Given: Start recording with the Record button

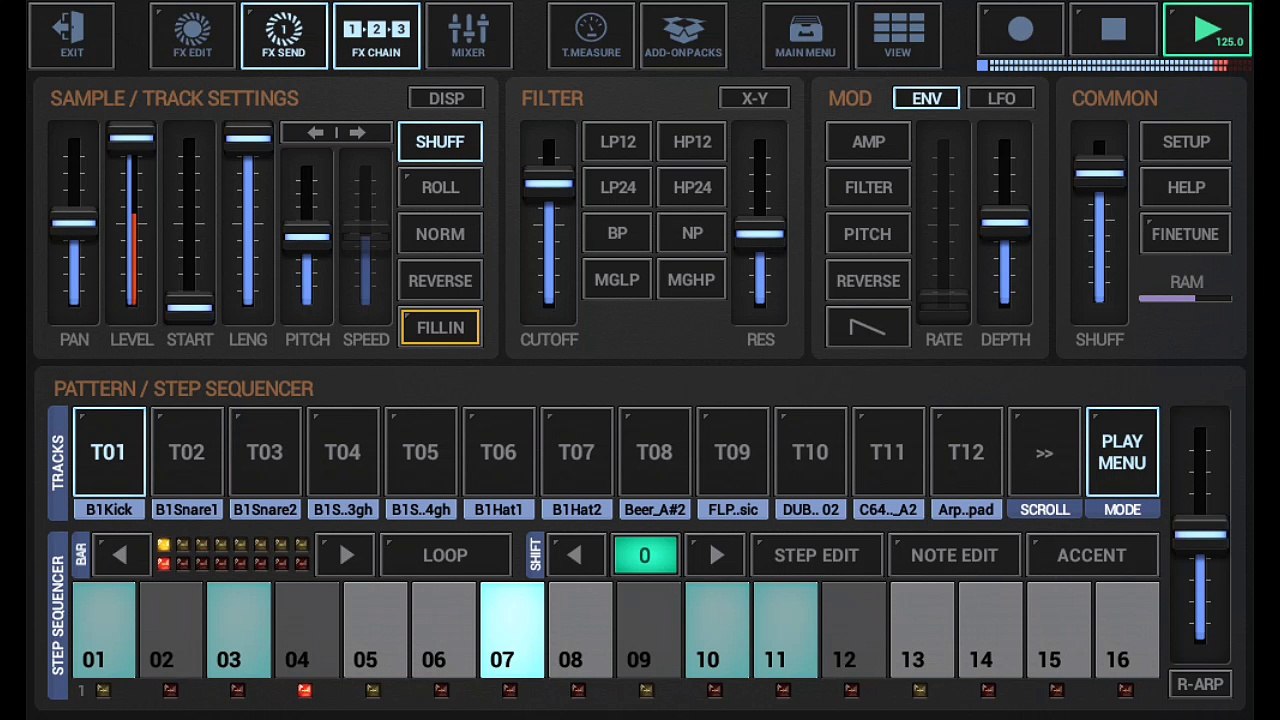Looking at the screenshot, I should [x=1020, y=30].
